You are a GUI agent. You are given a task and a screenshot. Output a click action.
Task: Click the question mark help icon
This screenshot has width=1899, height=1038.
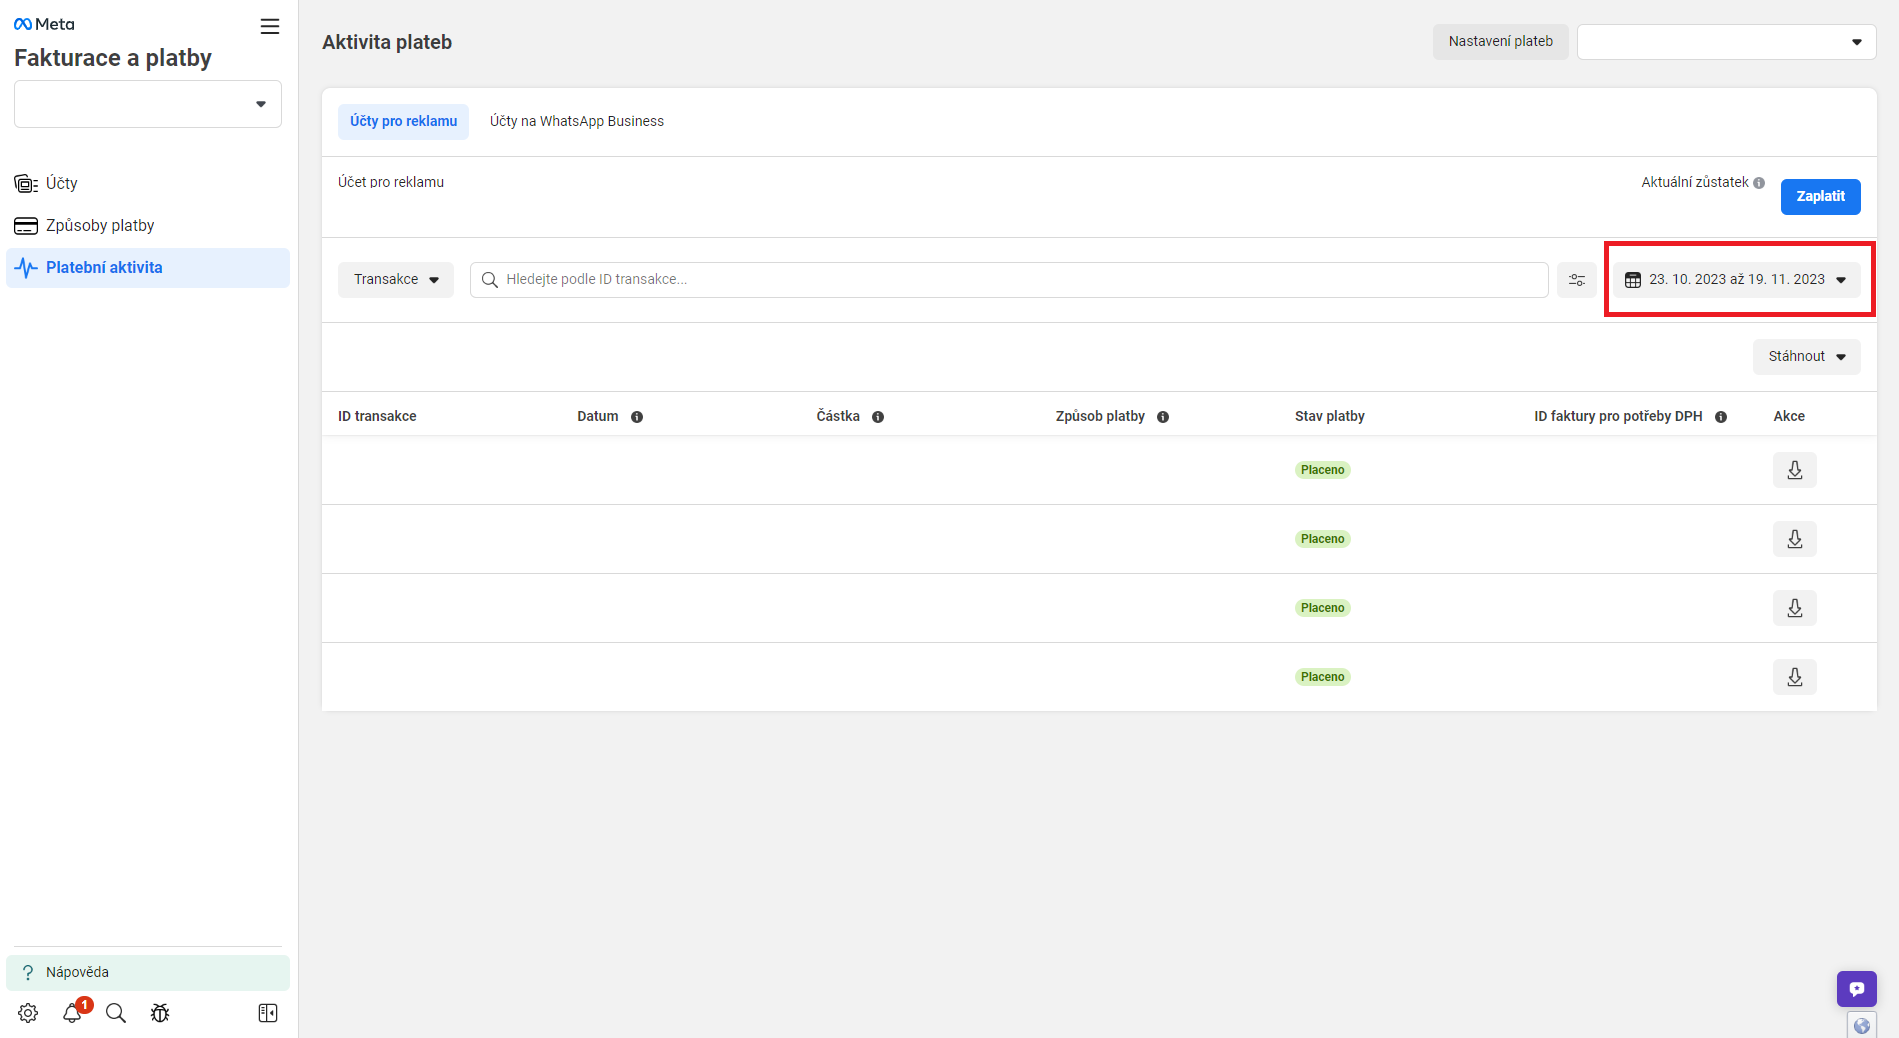28,972
